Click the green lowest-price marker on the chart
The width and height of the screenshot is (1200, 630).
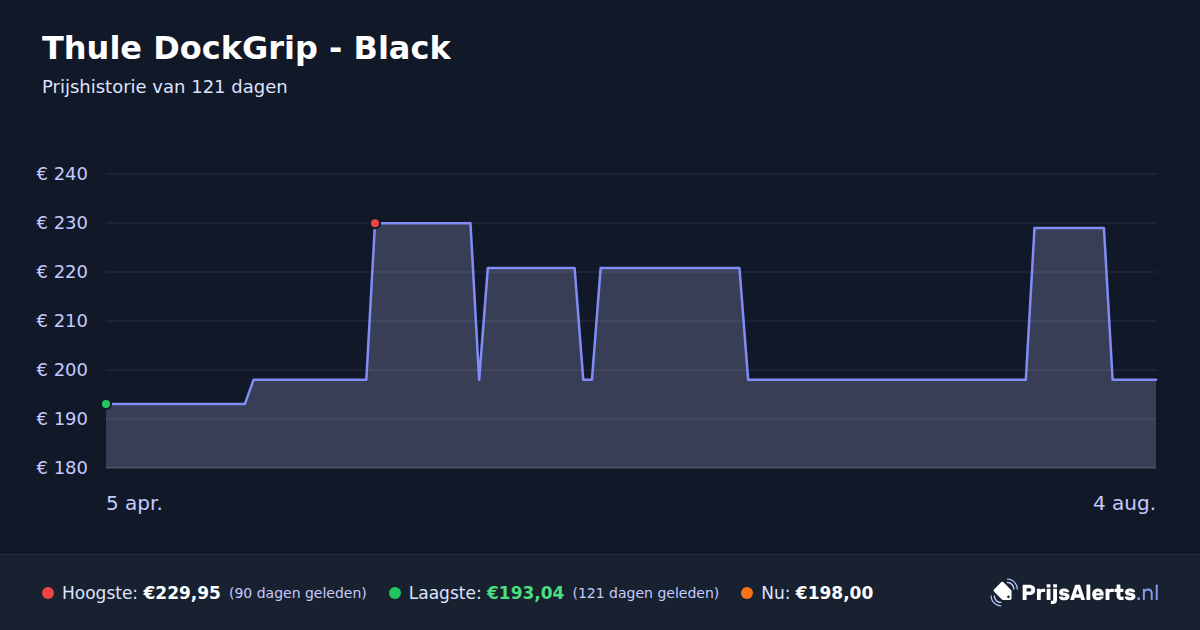106,404
